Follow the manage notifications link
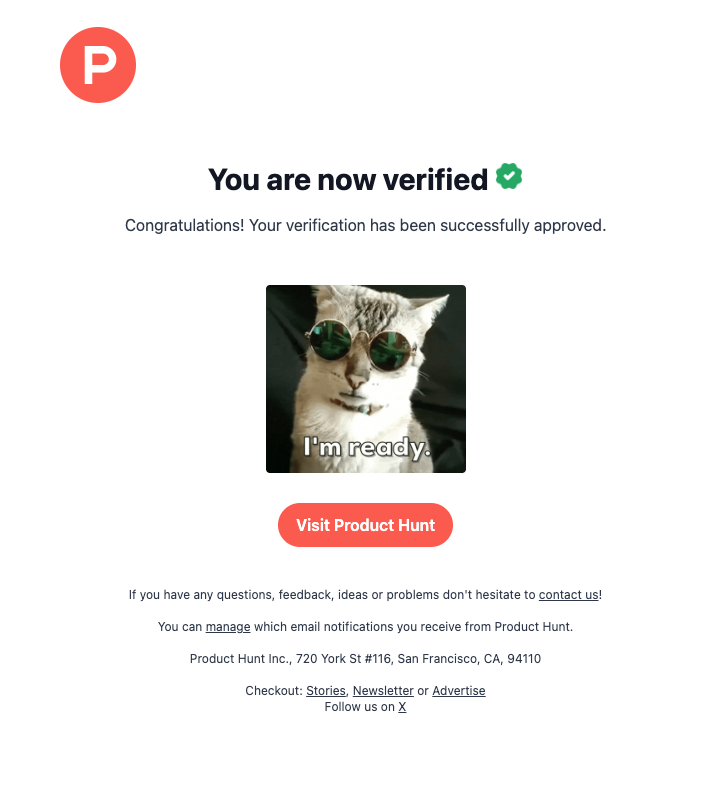720x787 pixels. 227,627
